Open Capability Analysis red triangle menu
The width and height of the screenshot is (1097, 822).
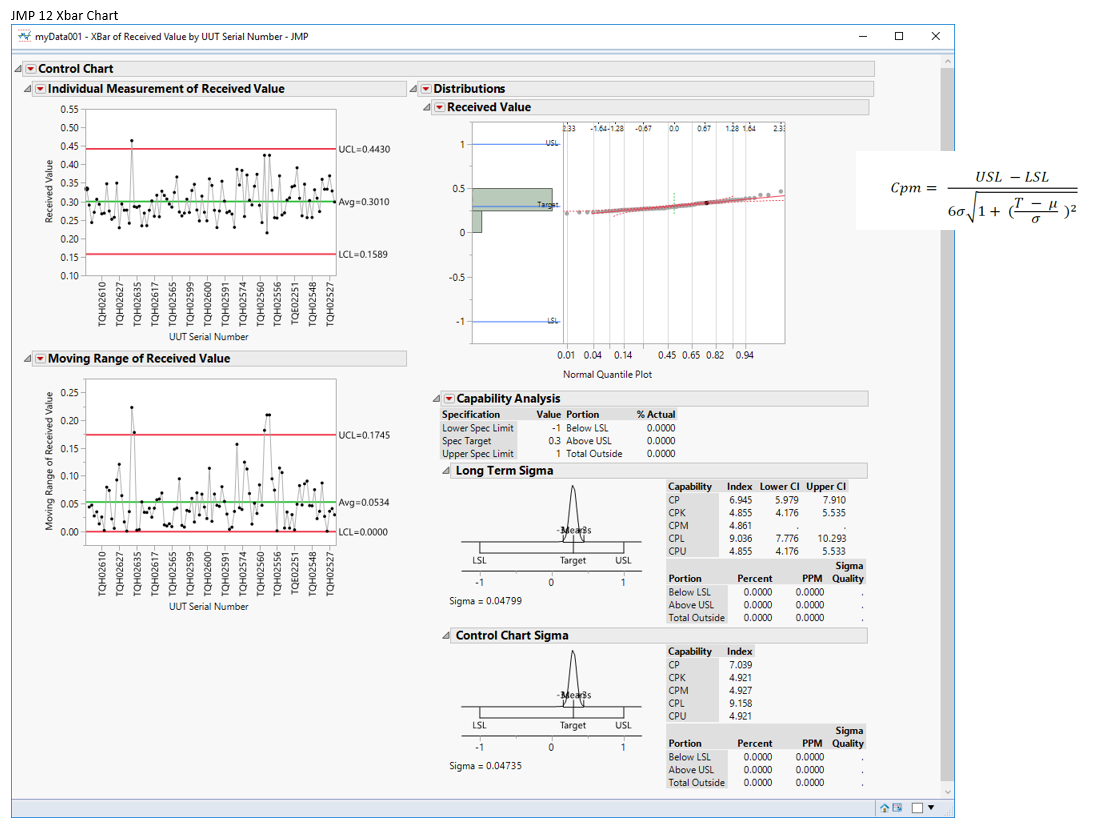tap(449, 399)
